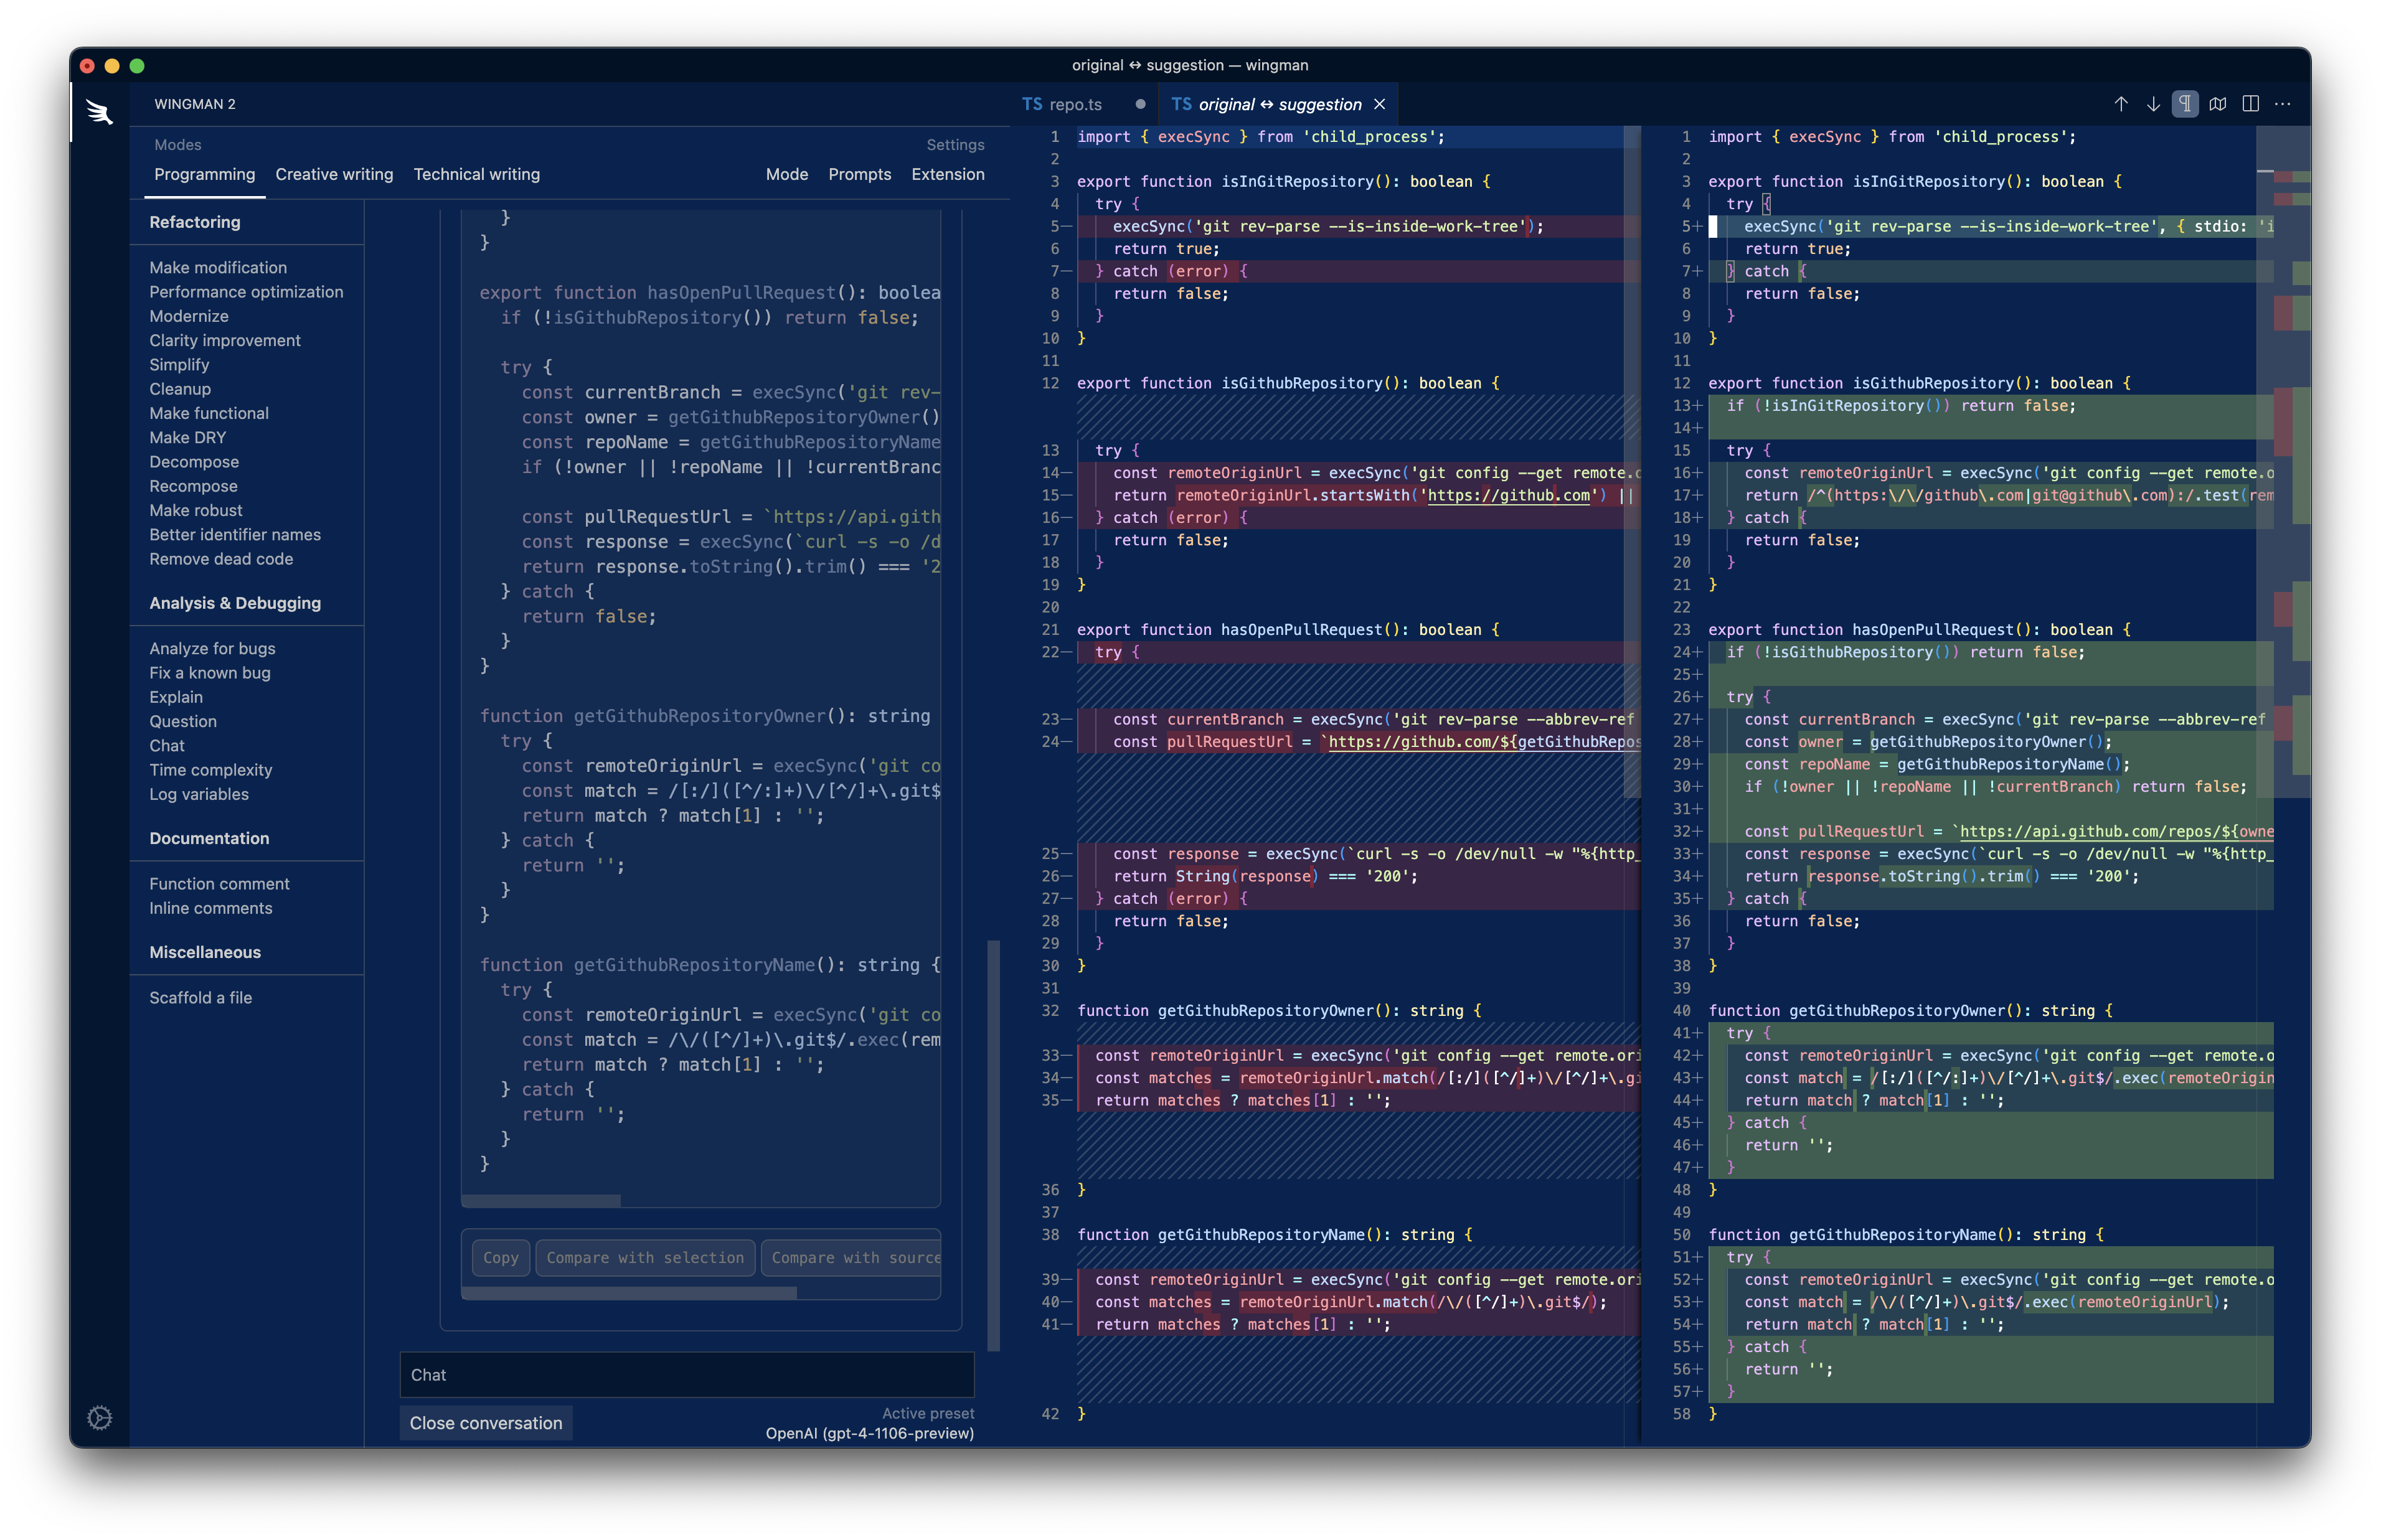This screenshot has height=1540, width=2381.
Task: Open the manage gear icon at bottom left
Action: coord(99,1417)
